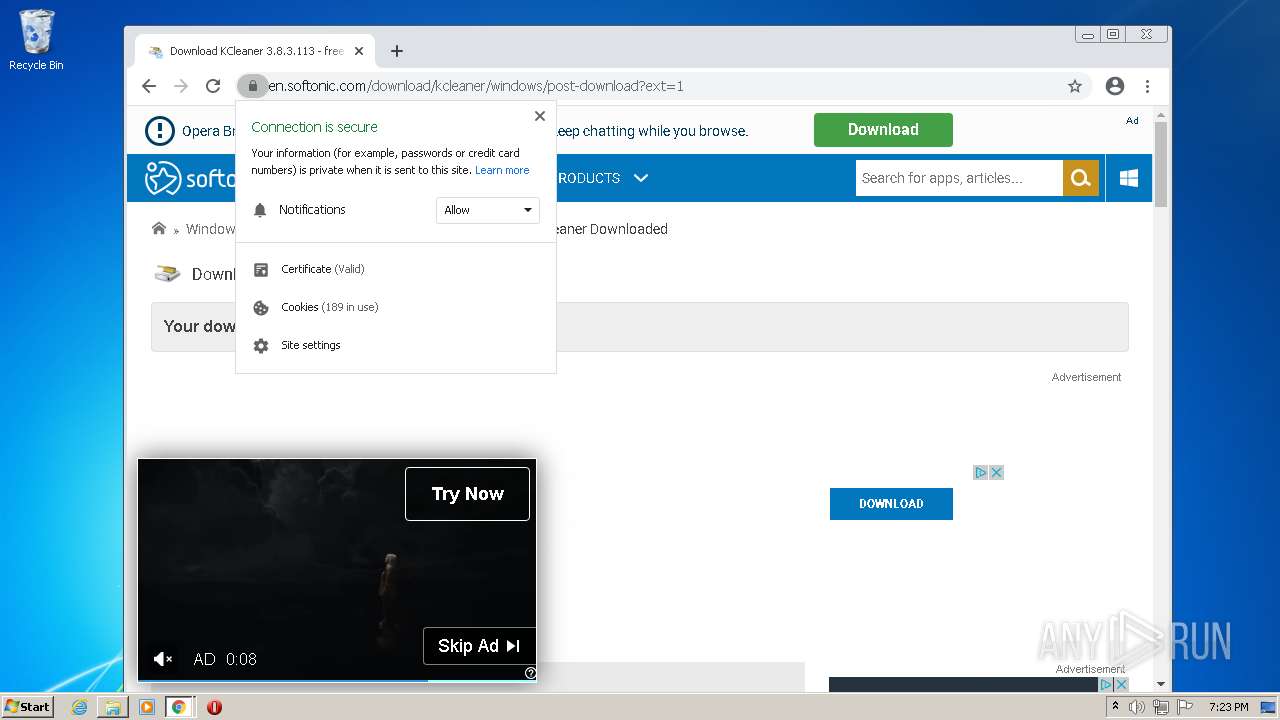Open Cookies (189 in use)
Screen dimensions: 1280x720
point(329,307)
